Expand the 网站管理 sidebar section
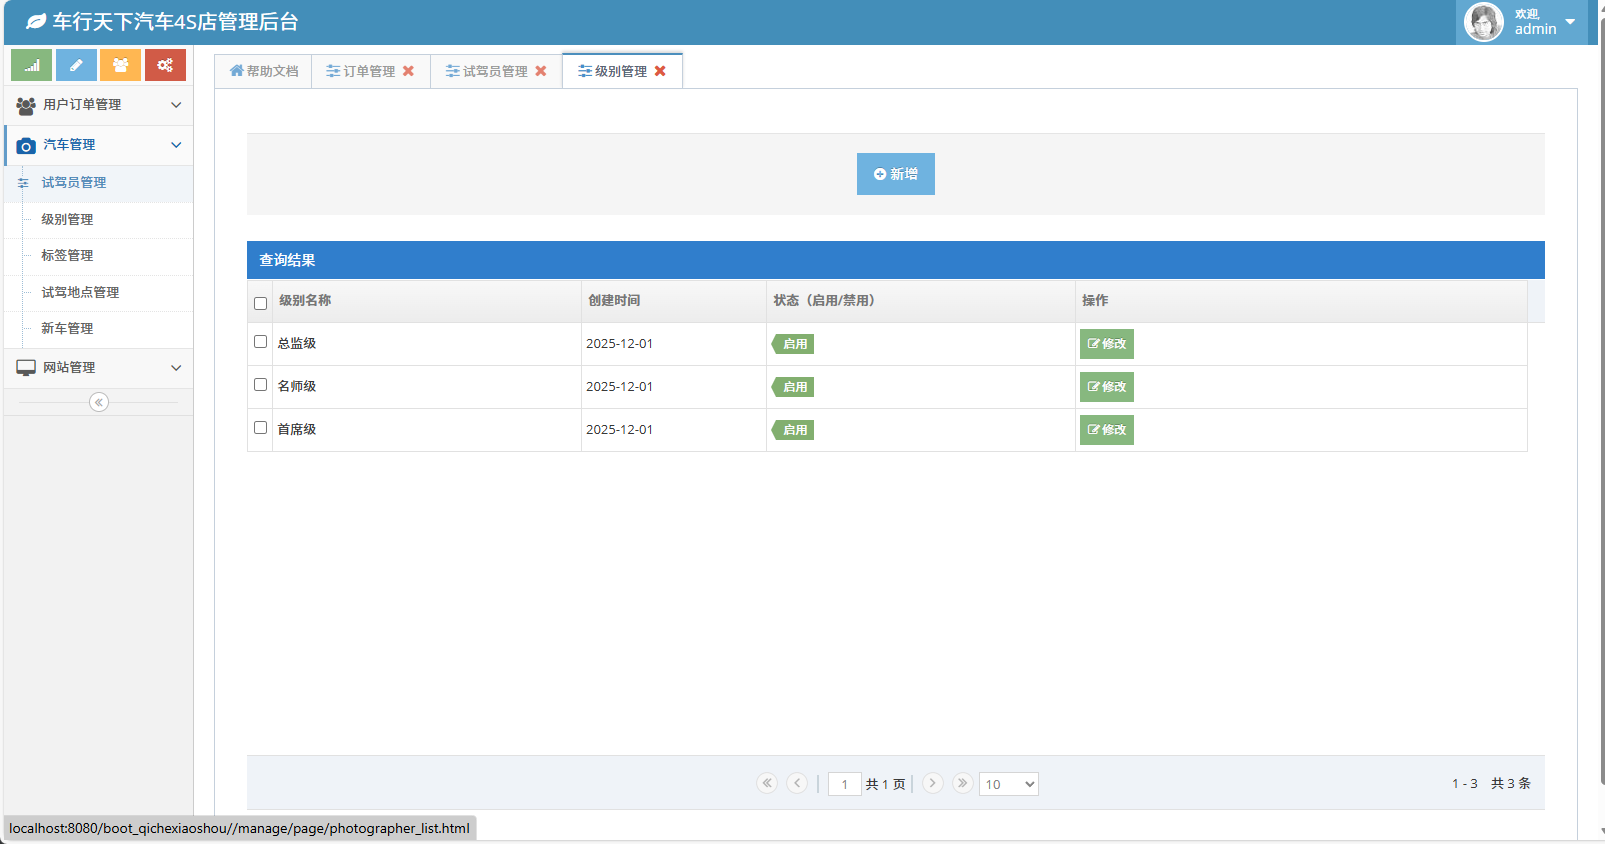The height and width of the screenshot is (844, 1605). 98,368
